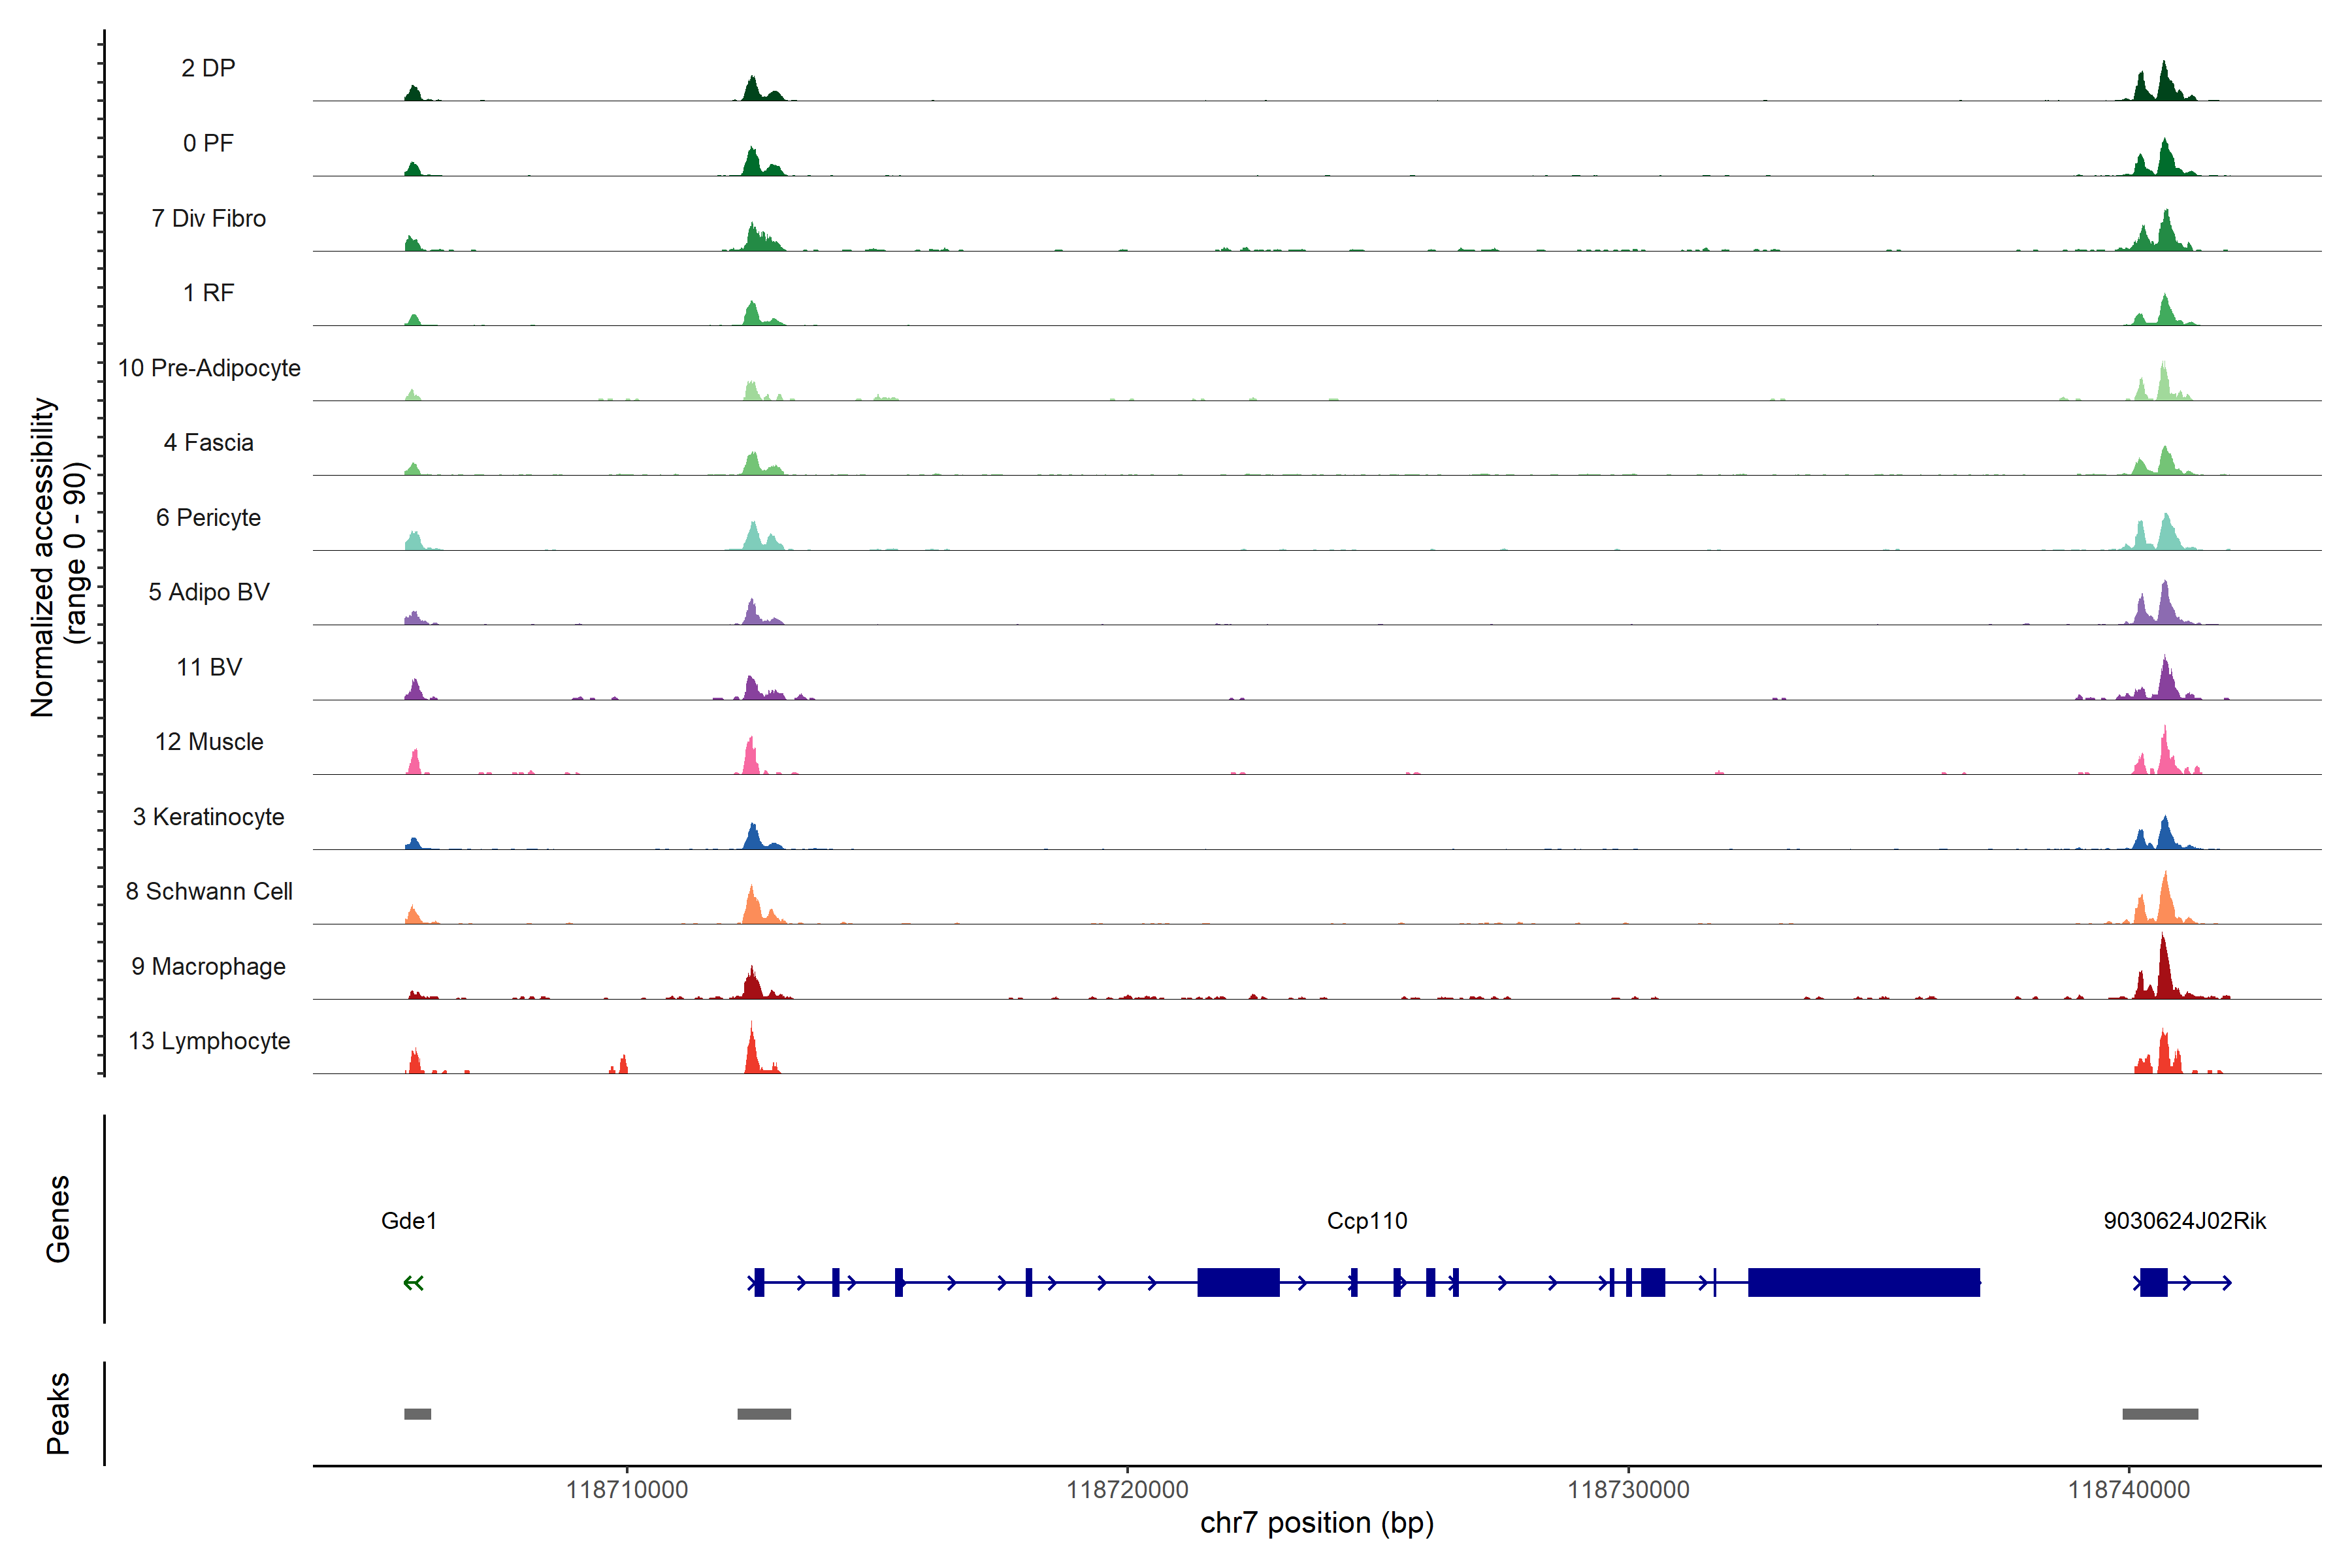
Task: Click the leftmost gray peak bar
Action: point(417,1414)
